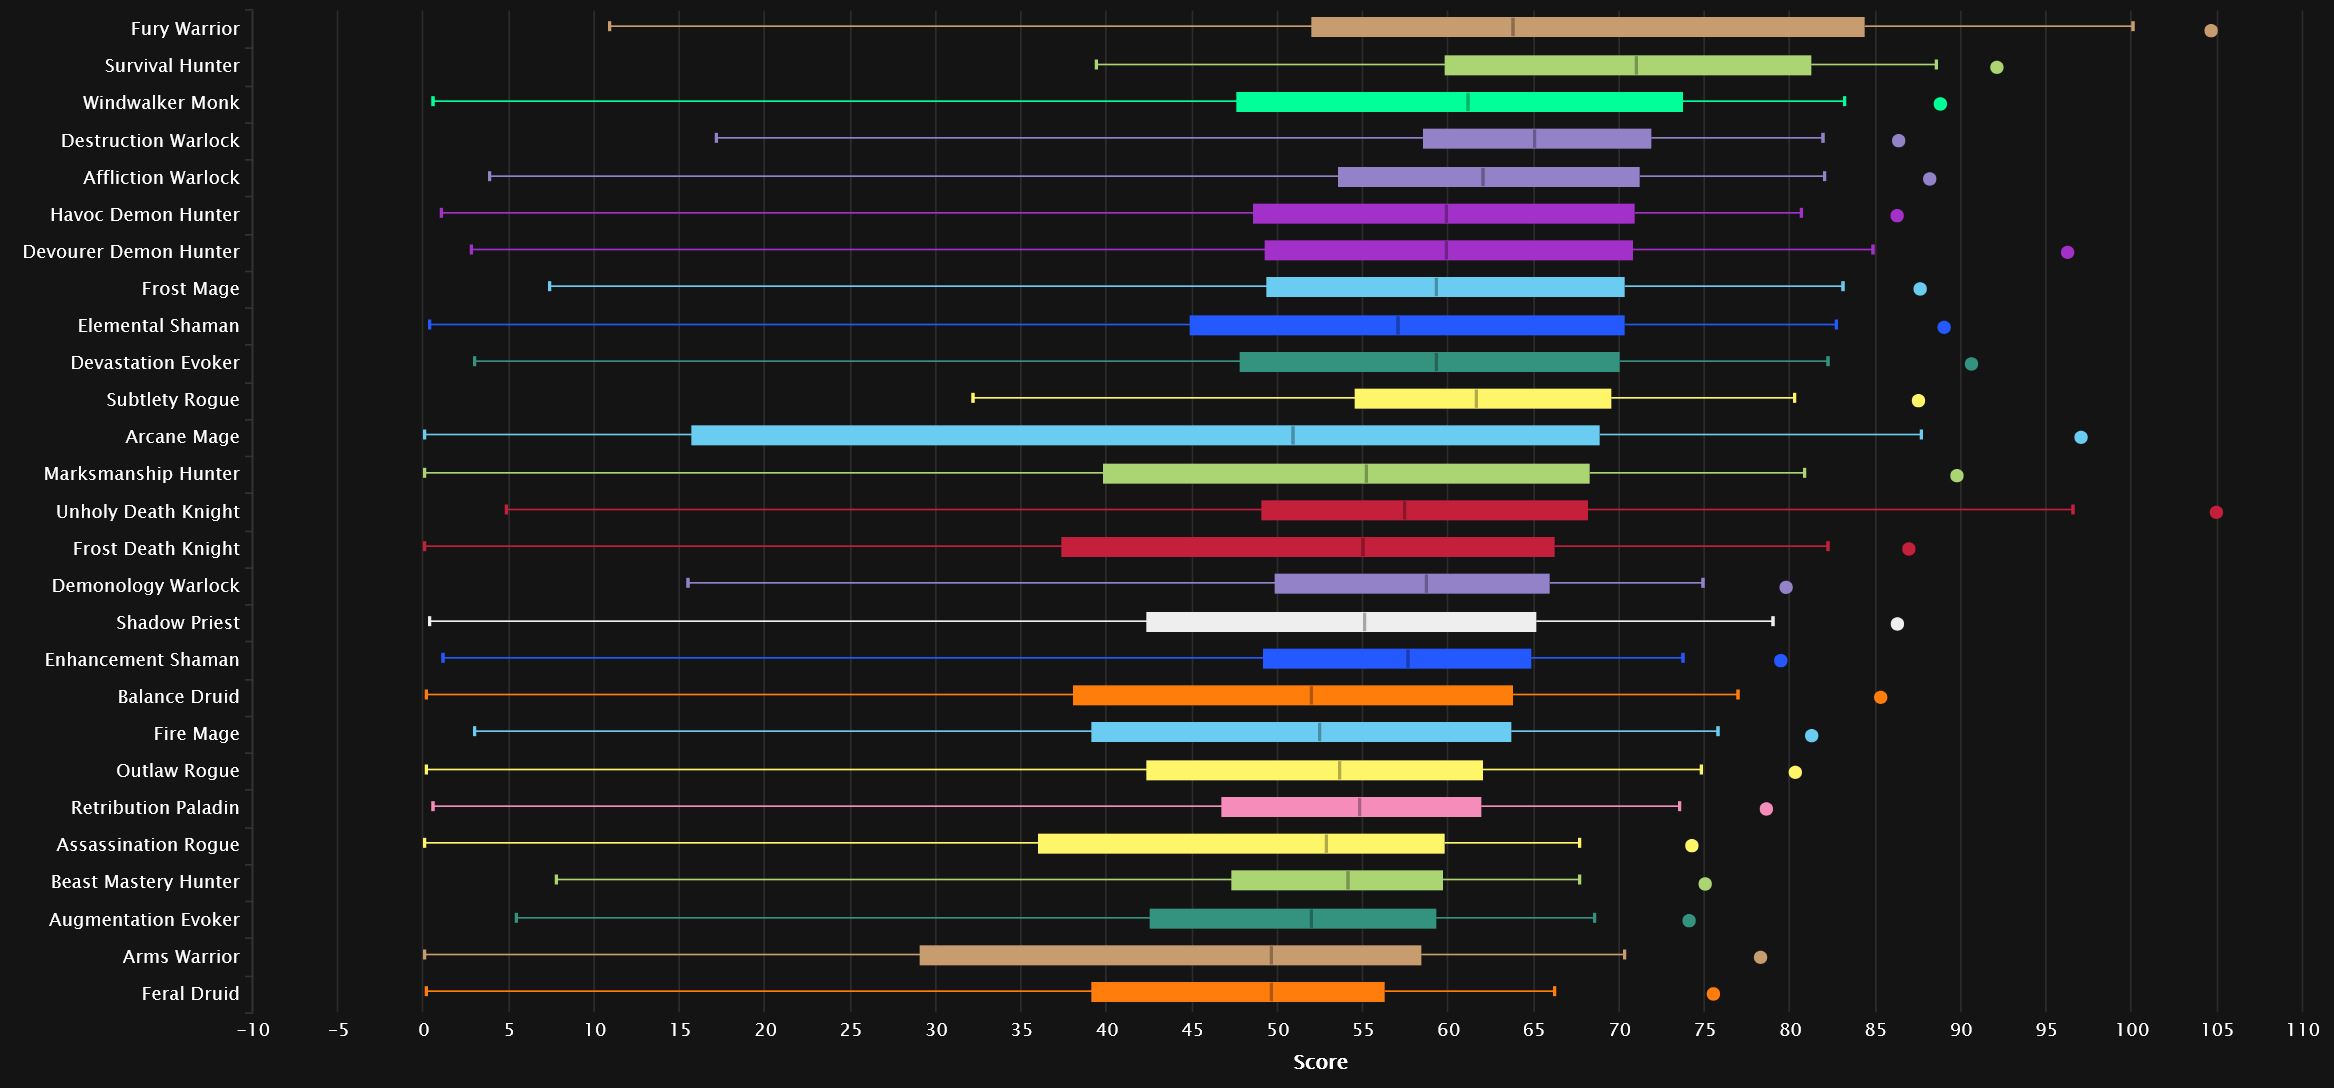The width and height of the screenshot is (2334, 1088).
Task: Select the Fire Mage label
Action: (x=196, y=734)
